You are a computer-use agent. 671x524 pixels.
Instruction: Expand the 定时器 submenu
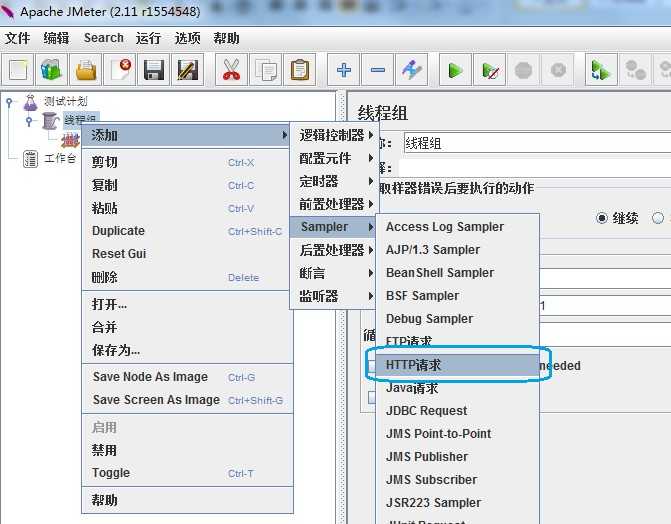click(334, 182)
